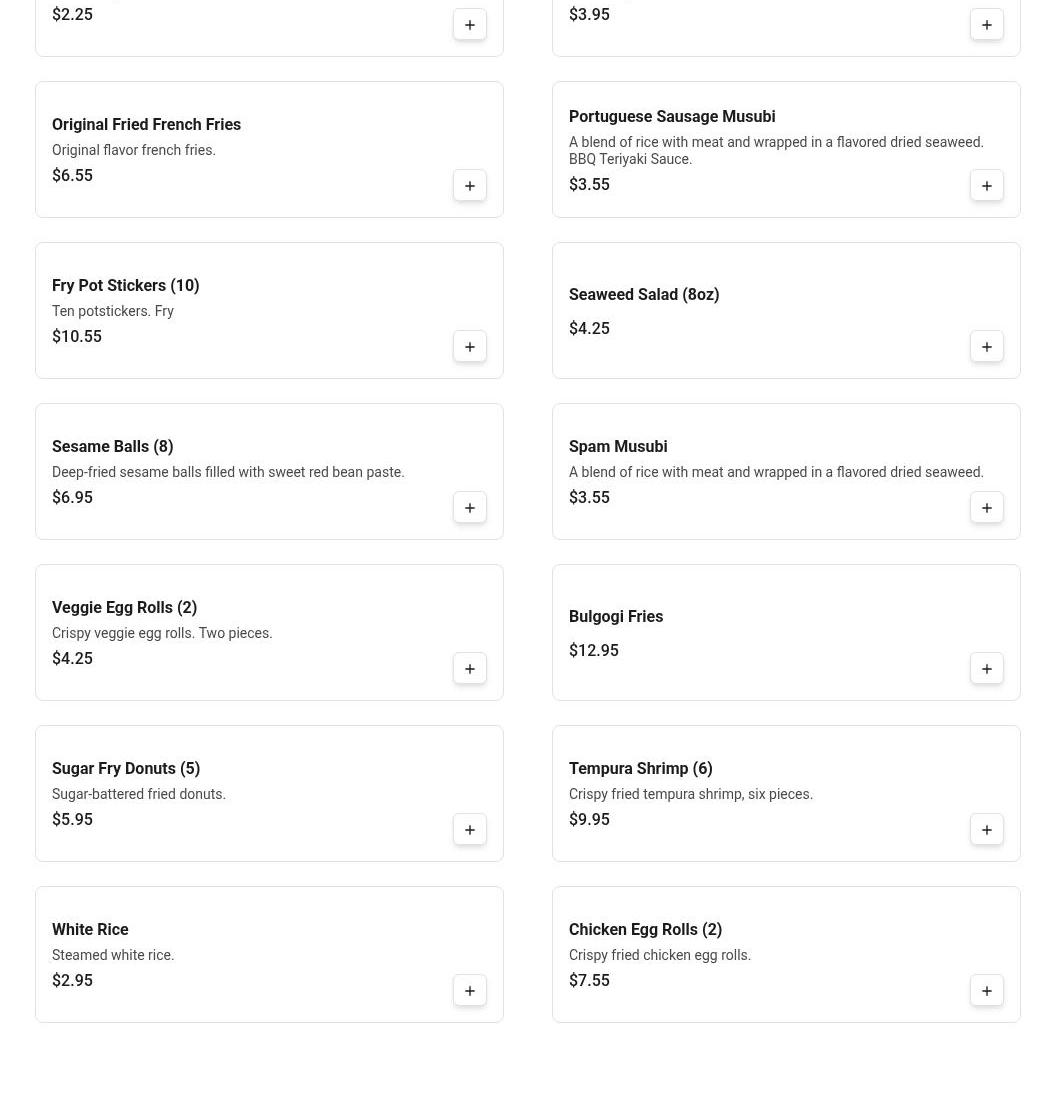Add Veggie Egg Rolls (2) to order
The height and width of the screenshot is (1108, 1050).
[x=470, y=669]
